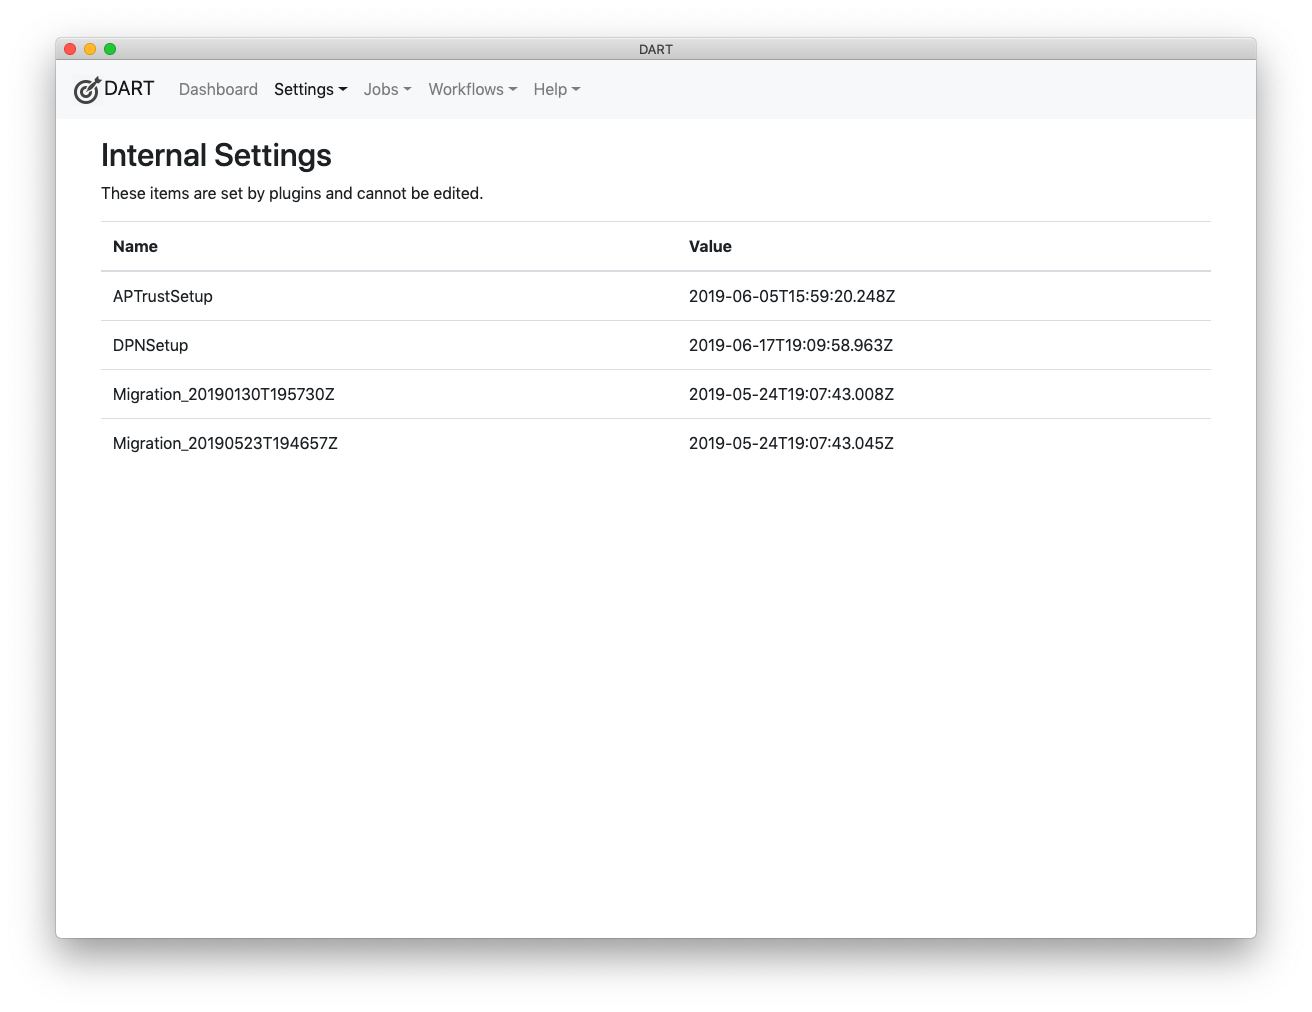Click the Internal Settings heading
Viewport: 1312px width, 1012px height.
click(x=216, y=156)
